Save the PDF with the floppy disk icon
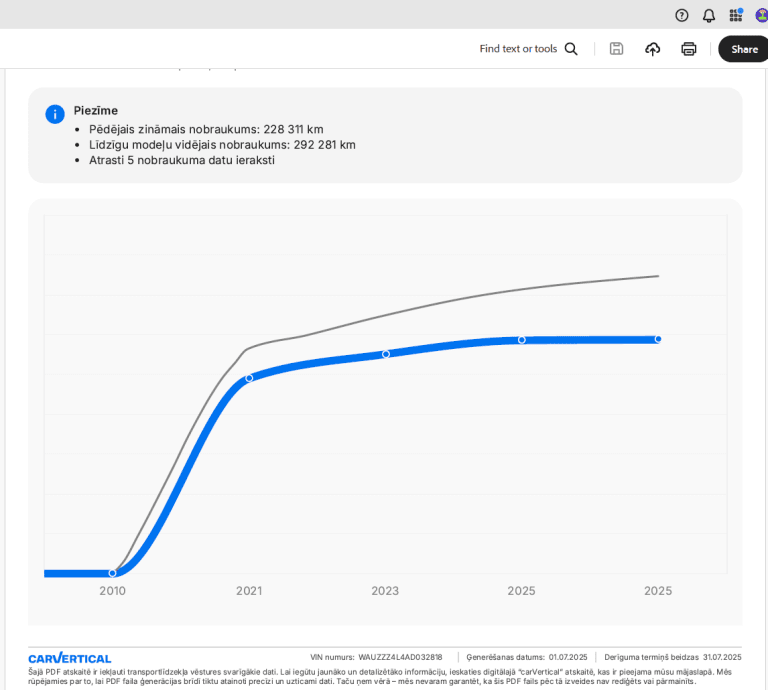Image resolution: width=768 pixels, height=690 pixels. (617, 49)
